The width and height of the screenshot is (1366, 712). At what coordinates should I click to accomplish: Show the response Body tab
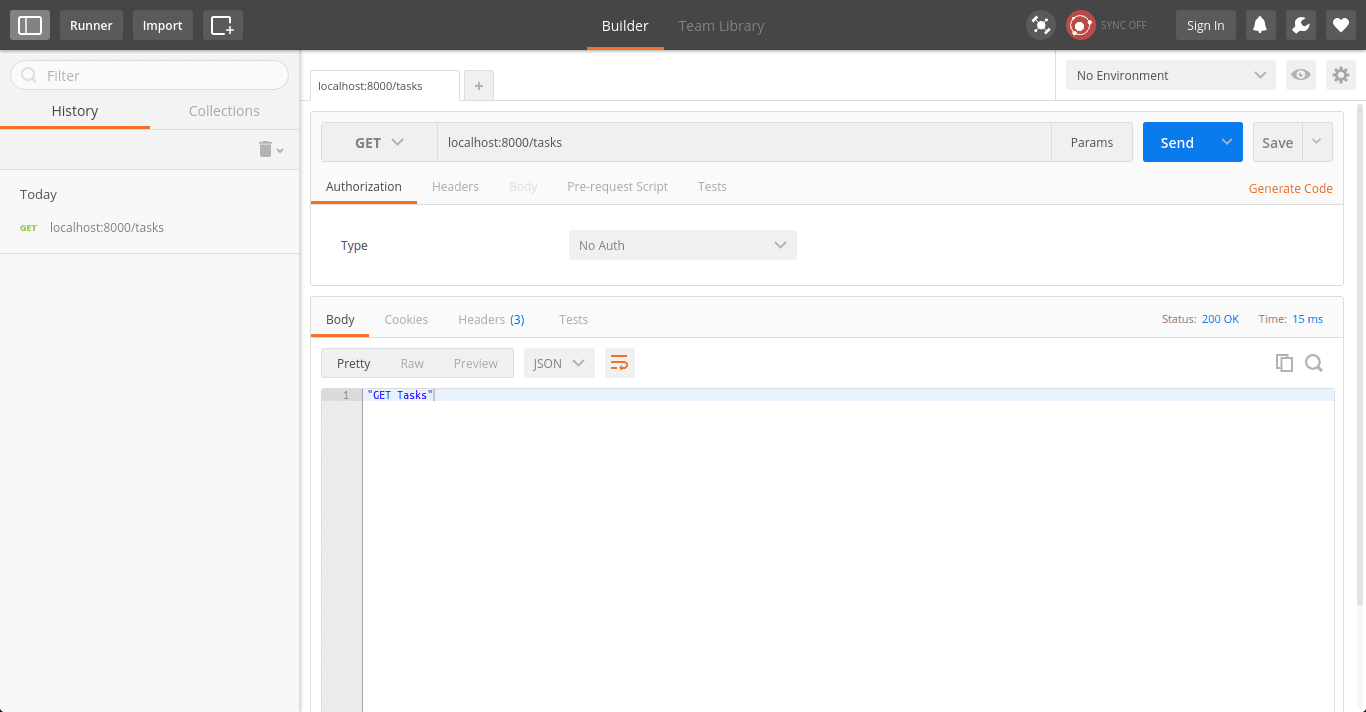(340, 320)
